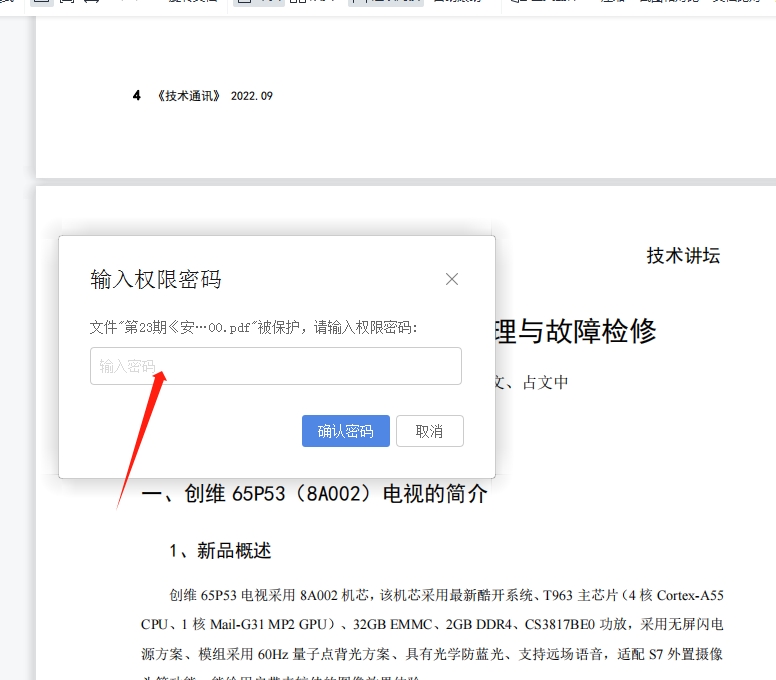Close the 输入权限密码 dialog
Screen dimensions: 776x680
click(451, 279)
